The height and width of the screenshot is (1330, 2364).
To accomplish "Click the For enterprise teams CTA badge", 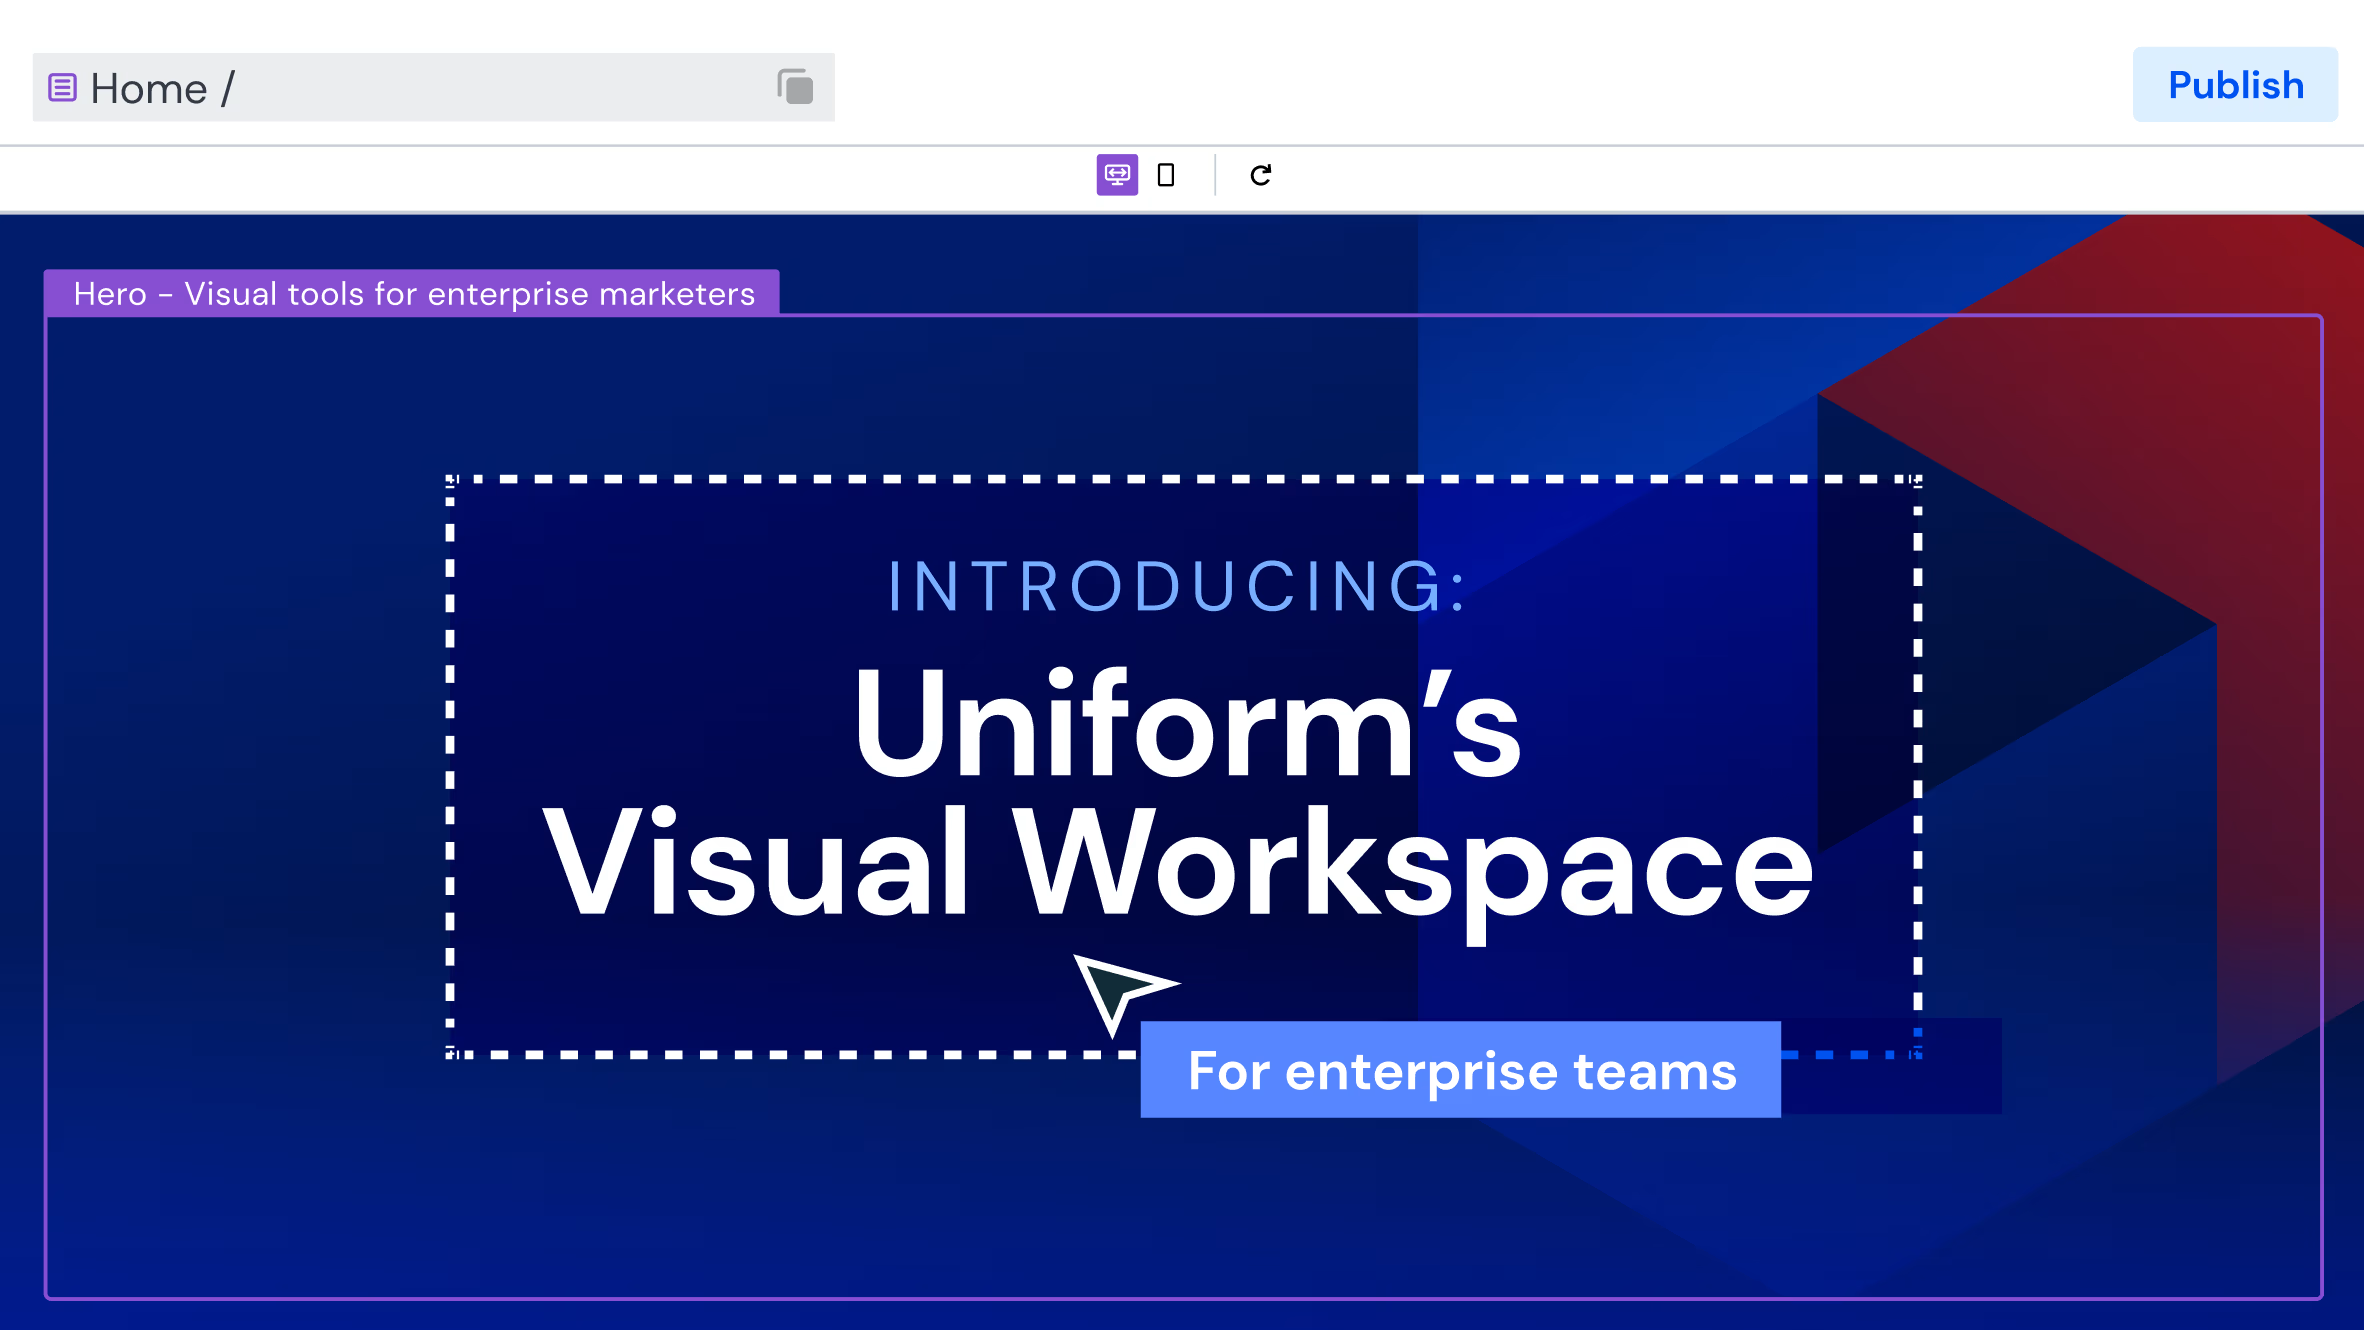I will [x=1460, y=1069].
